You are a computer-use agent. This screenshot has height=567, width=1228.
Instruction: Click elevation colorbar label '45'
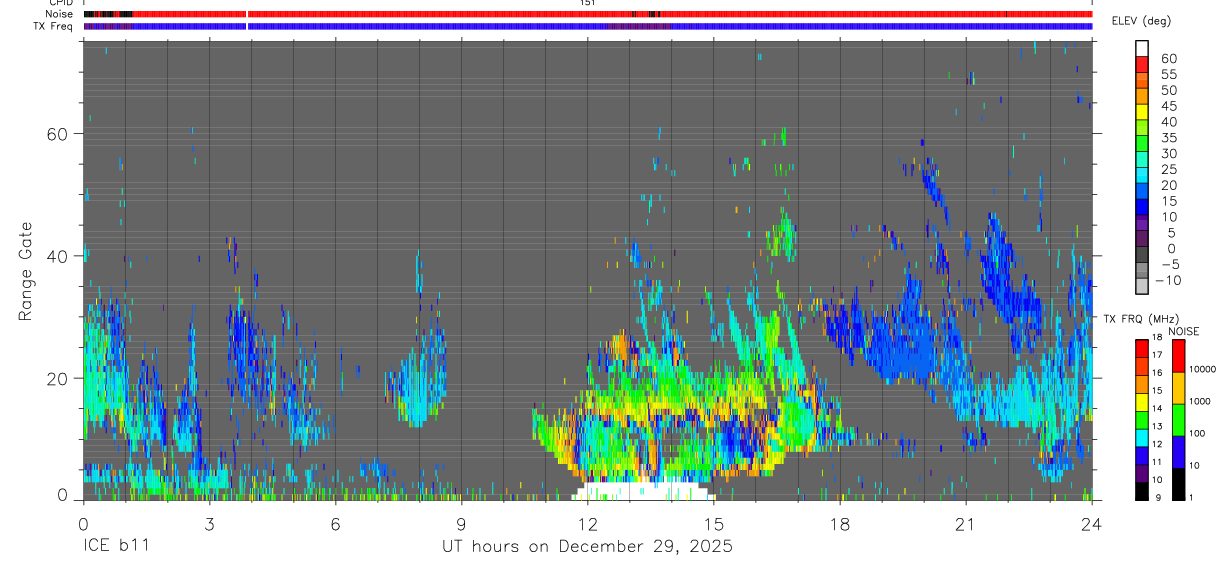click(1168, 106)
